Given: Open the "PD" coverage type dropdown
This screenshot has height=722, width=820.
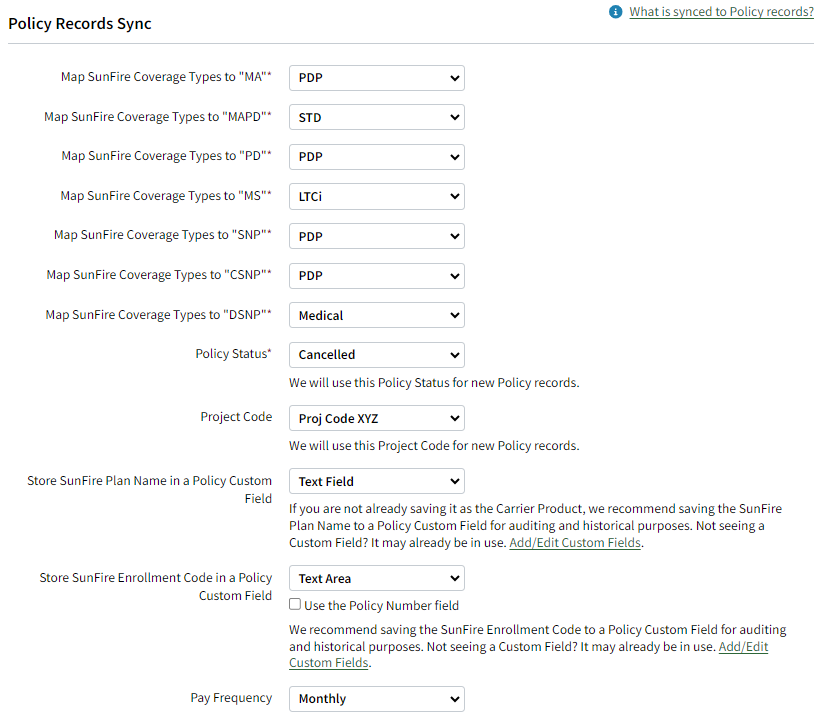Looking at the screenshot, I should (377, 157).
